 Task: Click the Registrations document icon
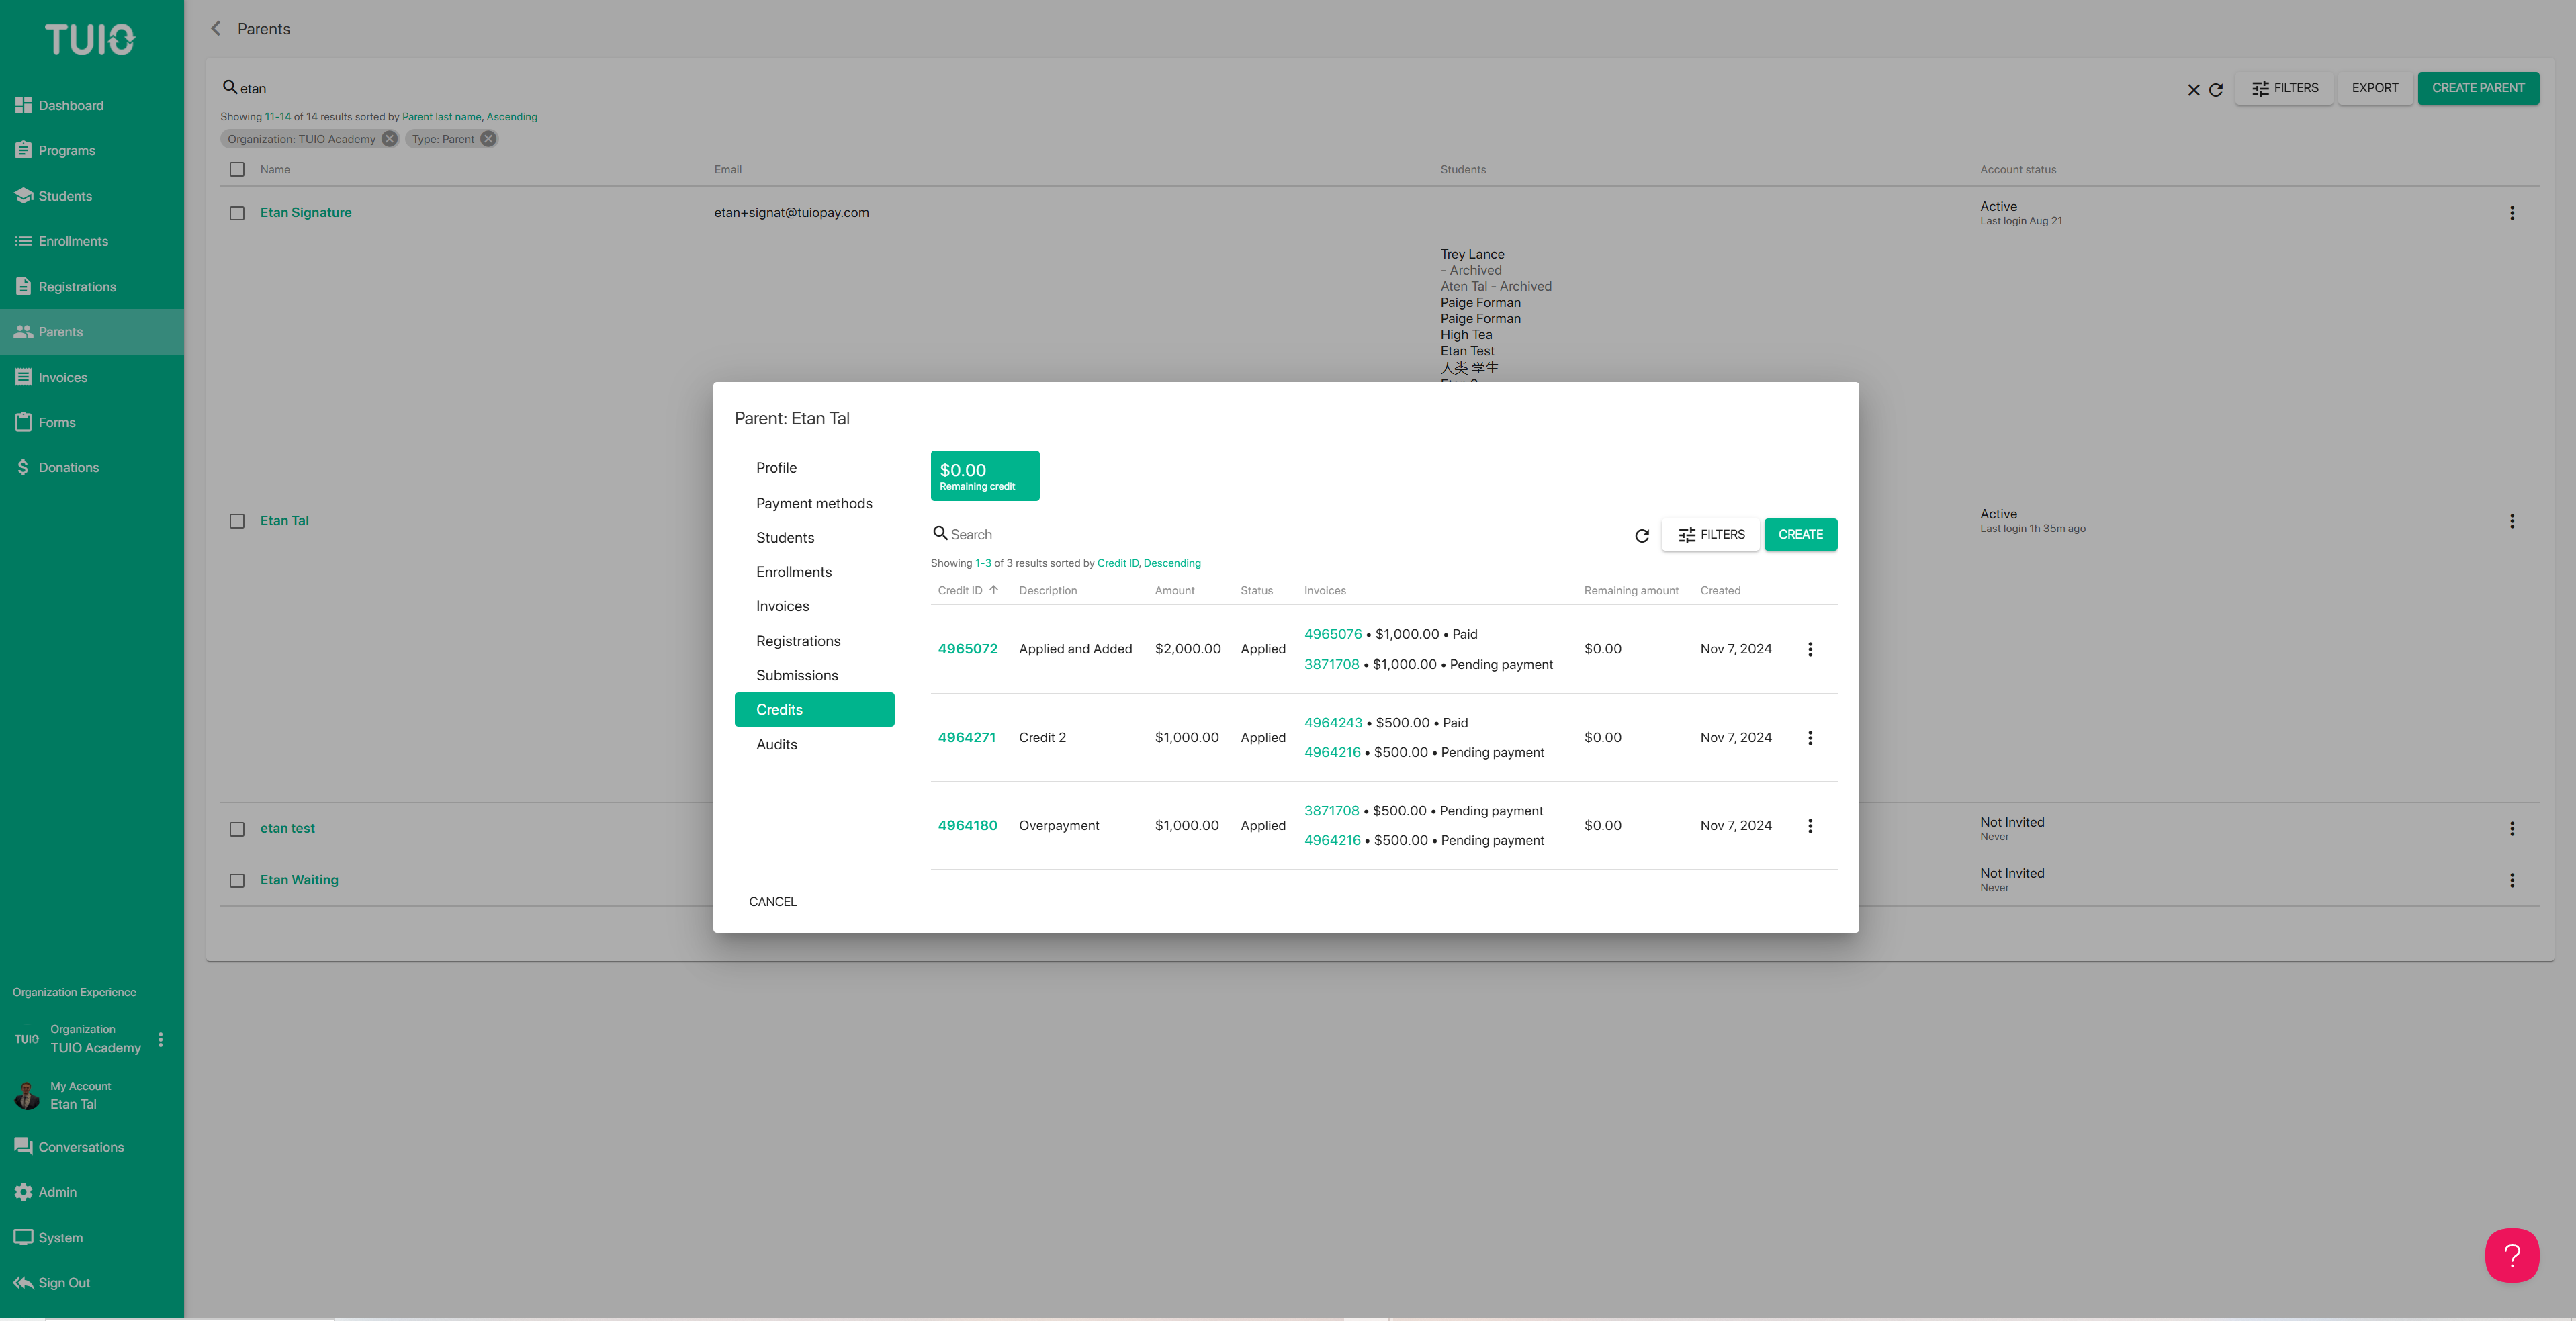[x=23, y=287]
